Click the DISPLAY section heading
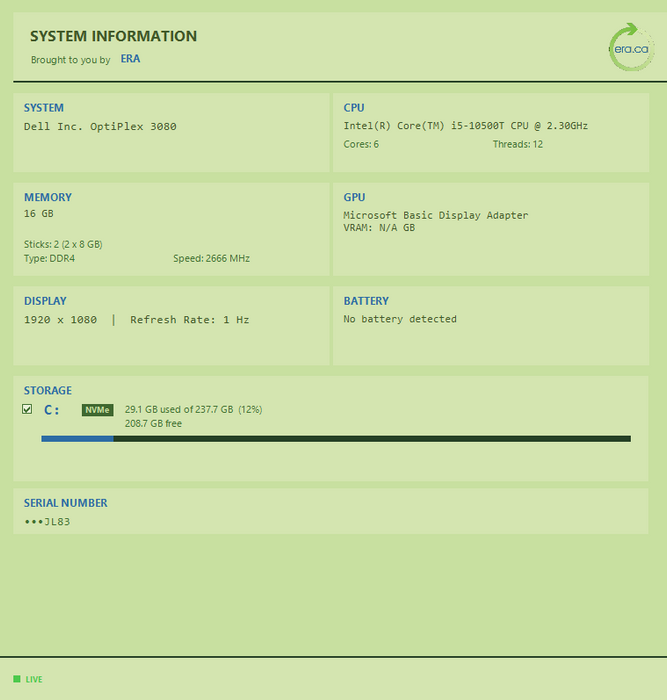The height and width of the screenshot is (700, 667). (45, 301)
